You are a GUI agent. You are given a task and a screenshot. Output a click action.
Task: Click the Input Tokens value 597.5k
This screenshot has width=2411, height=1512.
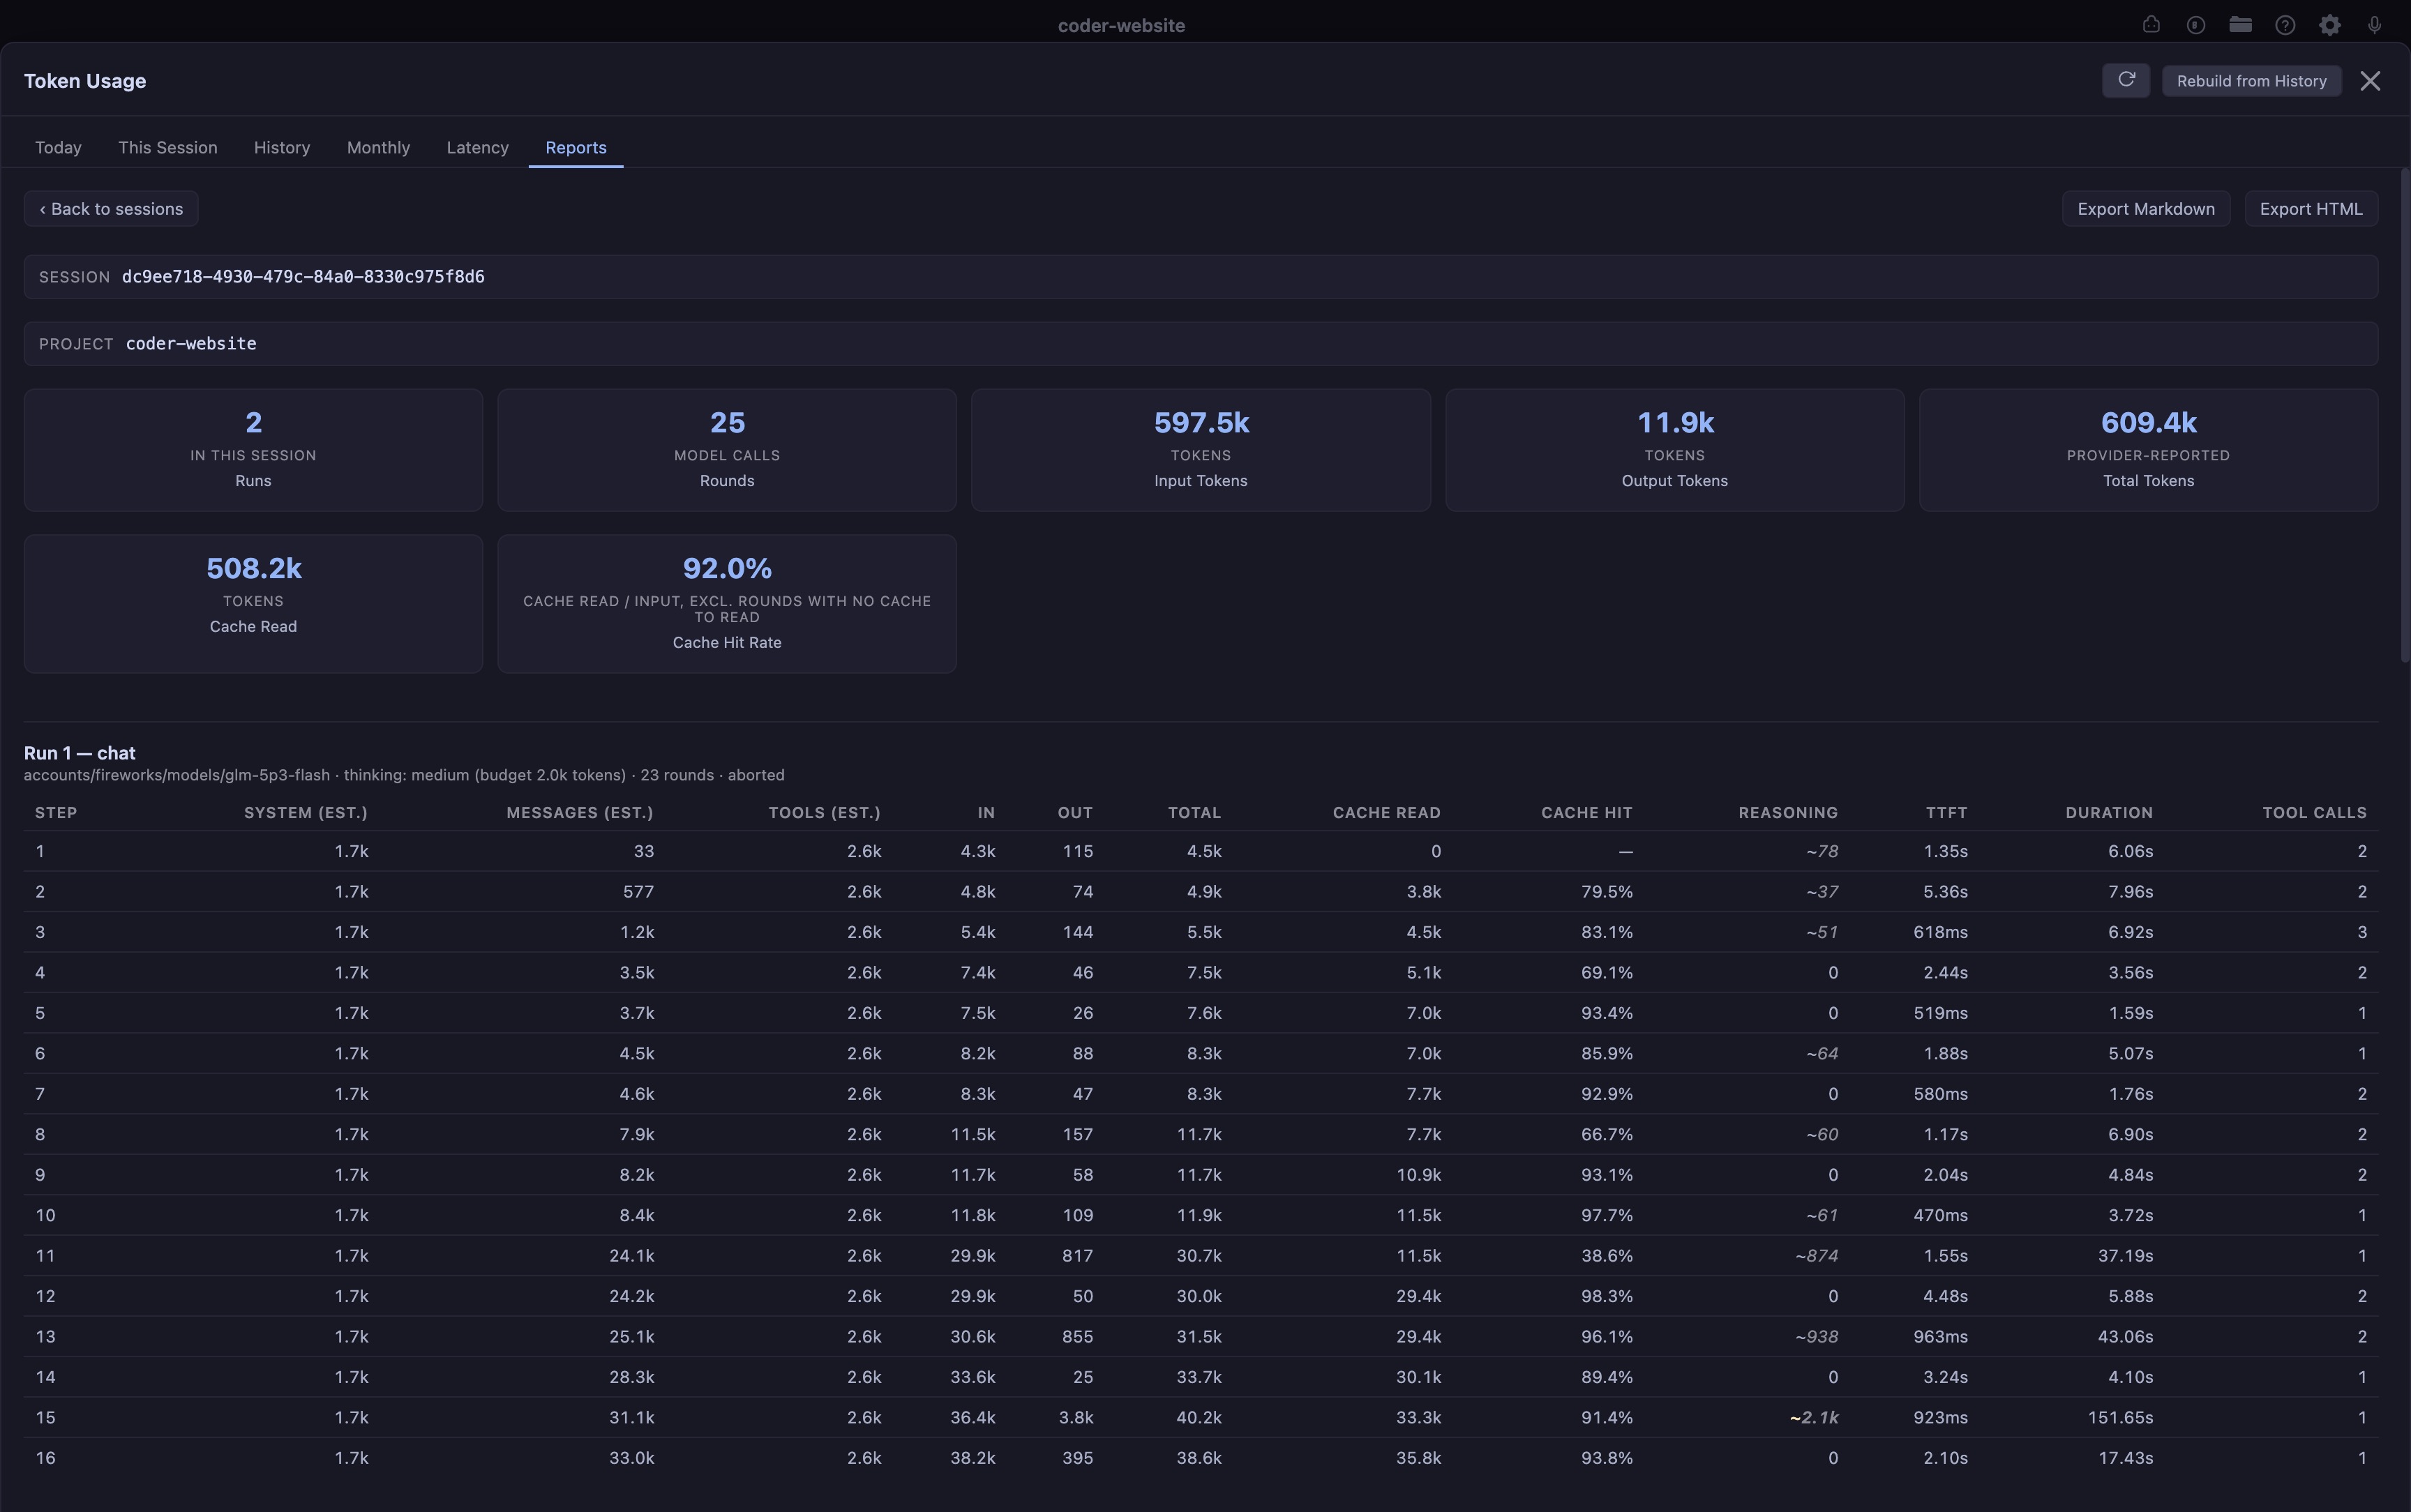pyautogui.click(x=1201, y=423)
